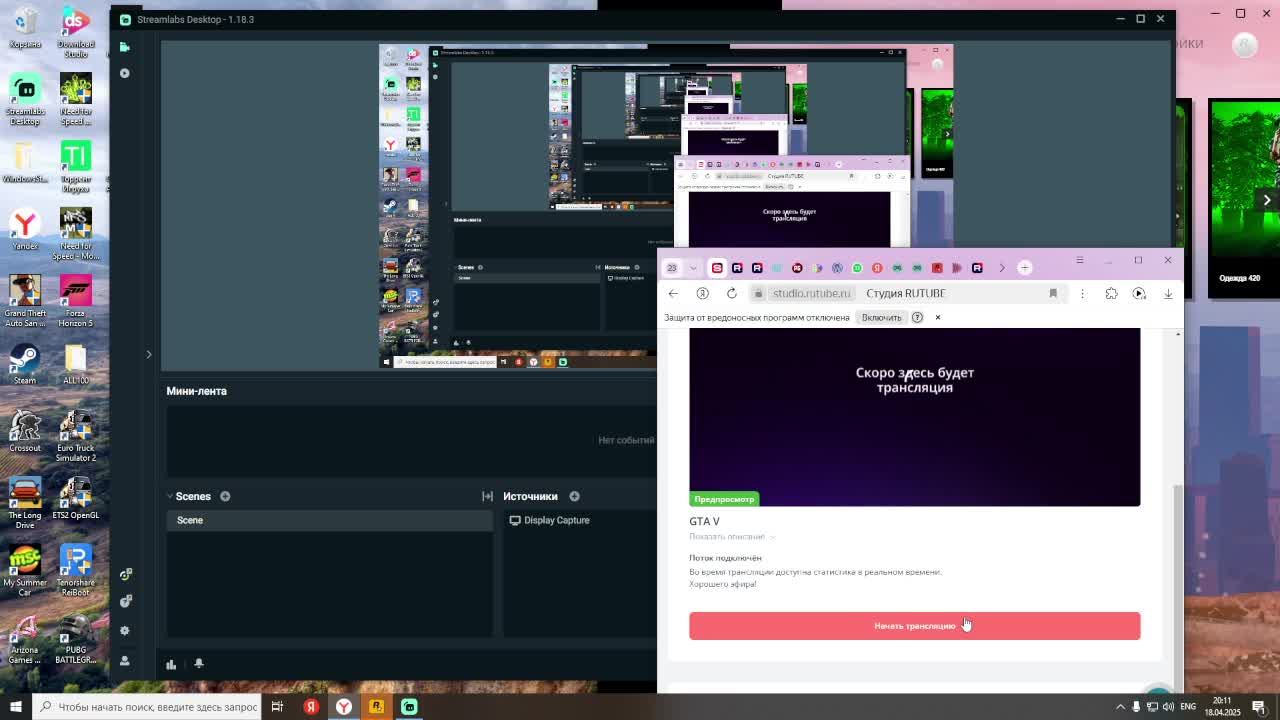This screenshot has height=720, width=1280.
Task: Dismiss the malware protection notification bar
Action: [938, 317]
